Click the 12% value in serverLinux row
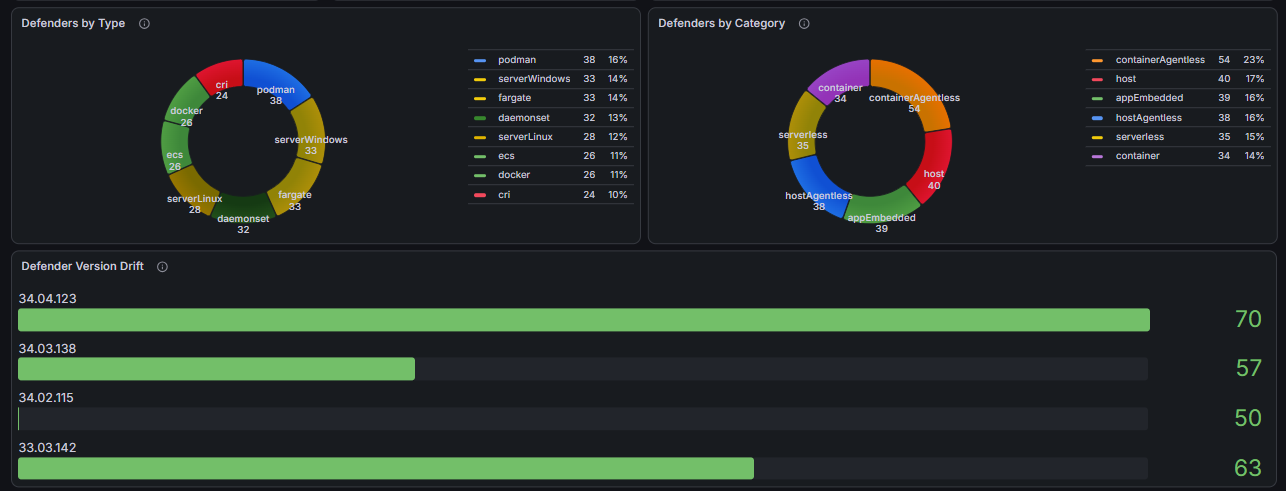1286x491 pixels. (x=617, y=136)
